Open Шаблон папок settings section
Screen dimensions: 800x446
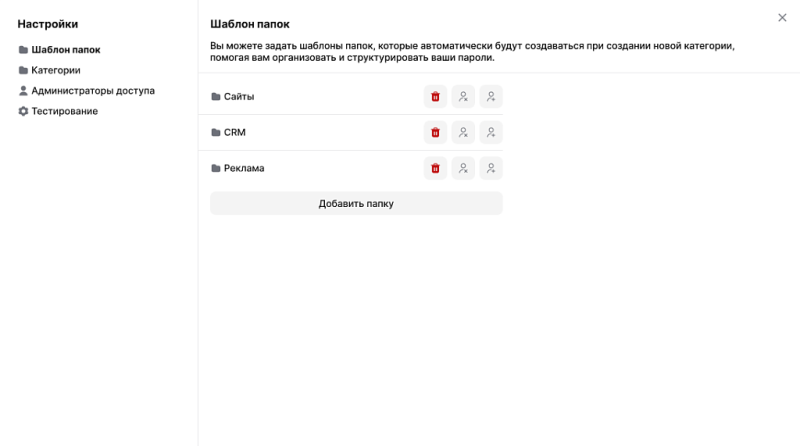[65, 50]
